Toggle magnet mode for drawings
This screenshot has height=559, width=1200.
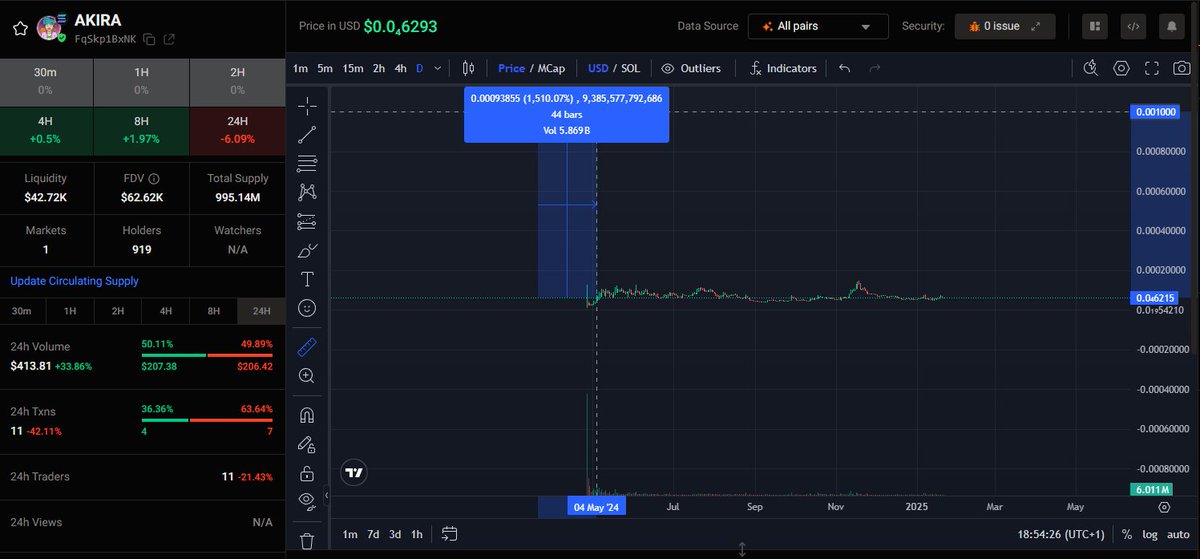(x=307, y=415)
